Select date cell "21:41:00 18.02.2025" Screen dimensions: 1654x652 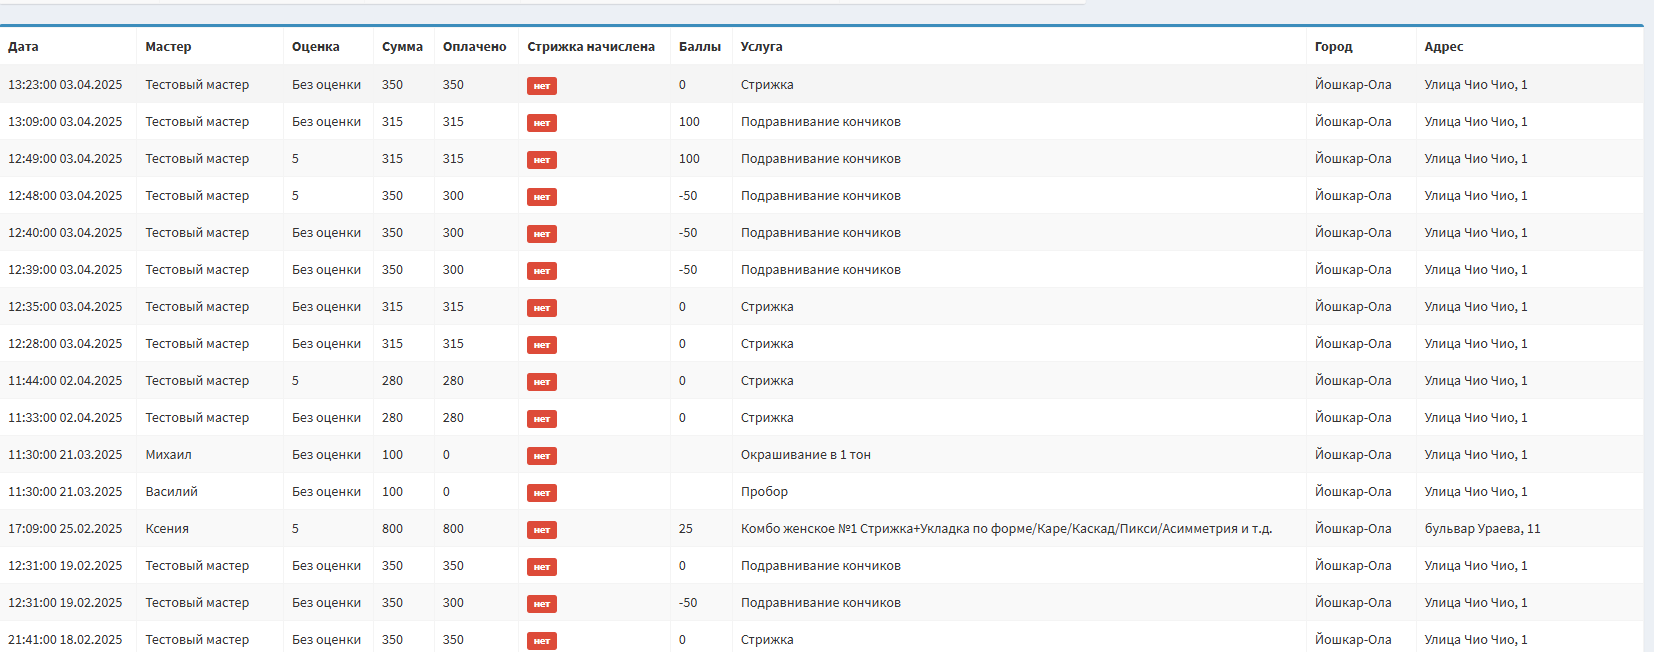(x=65, y=640)
